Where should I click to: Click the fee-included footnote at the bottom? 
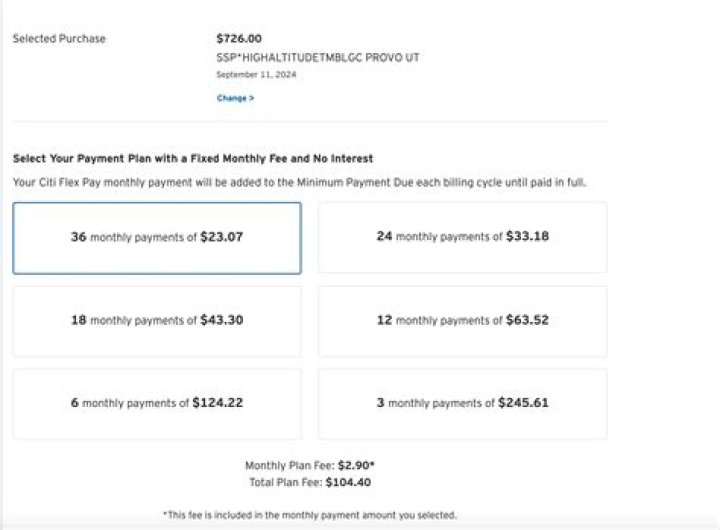tap(309, 514)
